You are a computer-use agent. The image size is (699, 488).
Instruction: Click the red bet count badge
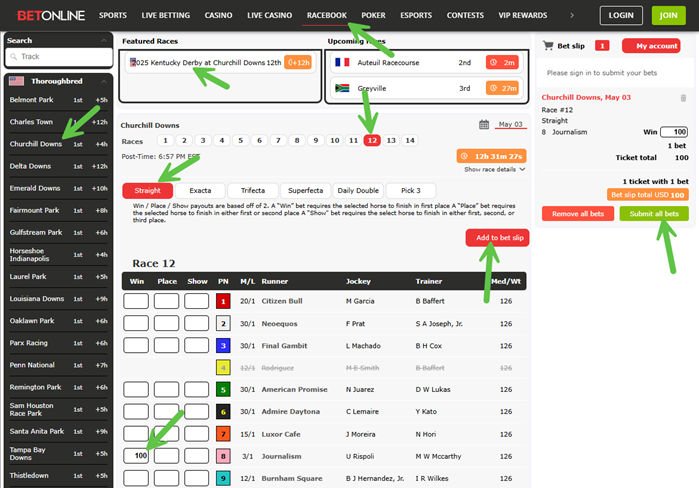[x=602, y=46]
